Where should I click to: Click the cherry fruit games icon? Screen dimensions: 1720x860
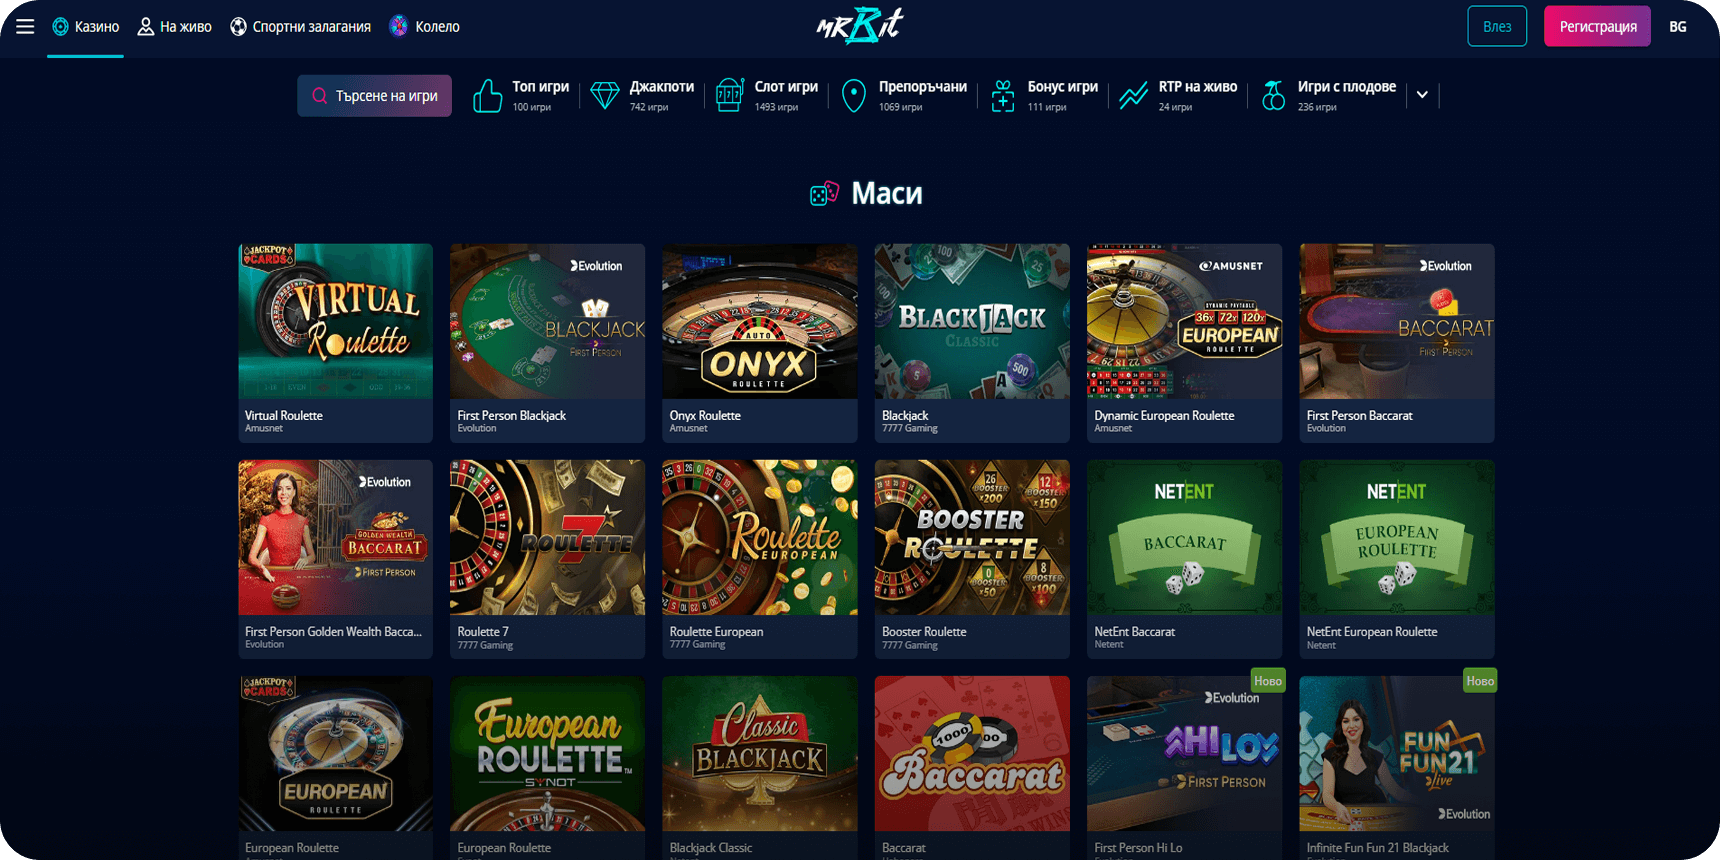[1273, 96]
